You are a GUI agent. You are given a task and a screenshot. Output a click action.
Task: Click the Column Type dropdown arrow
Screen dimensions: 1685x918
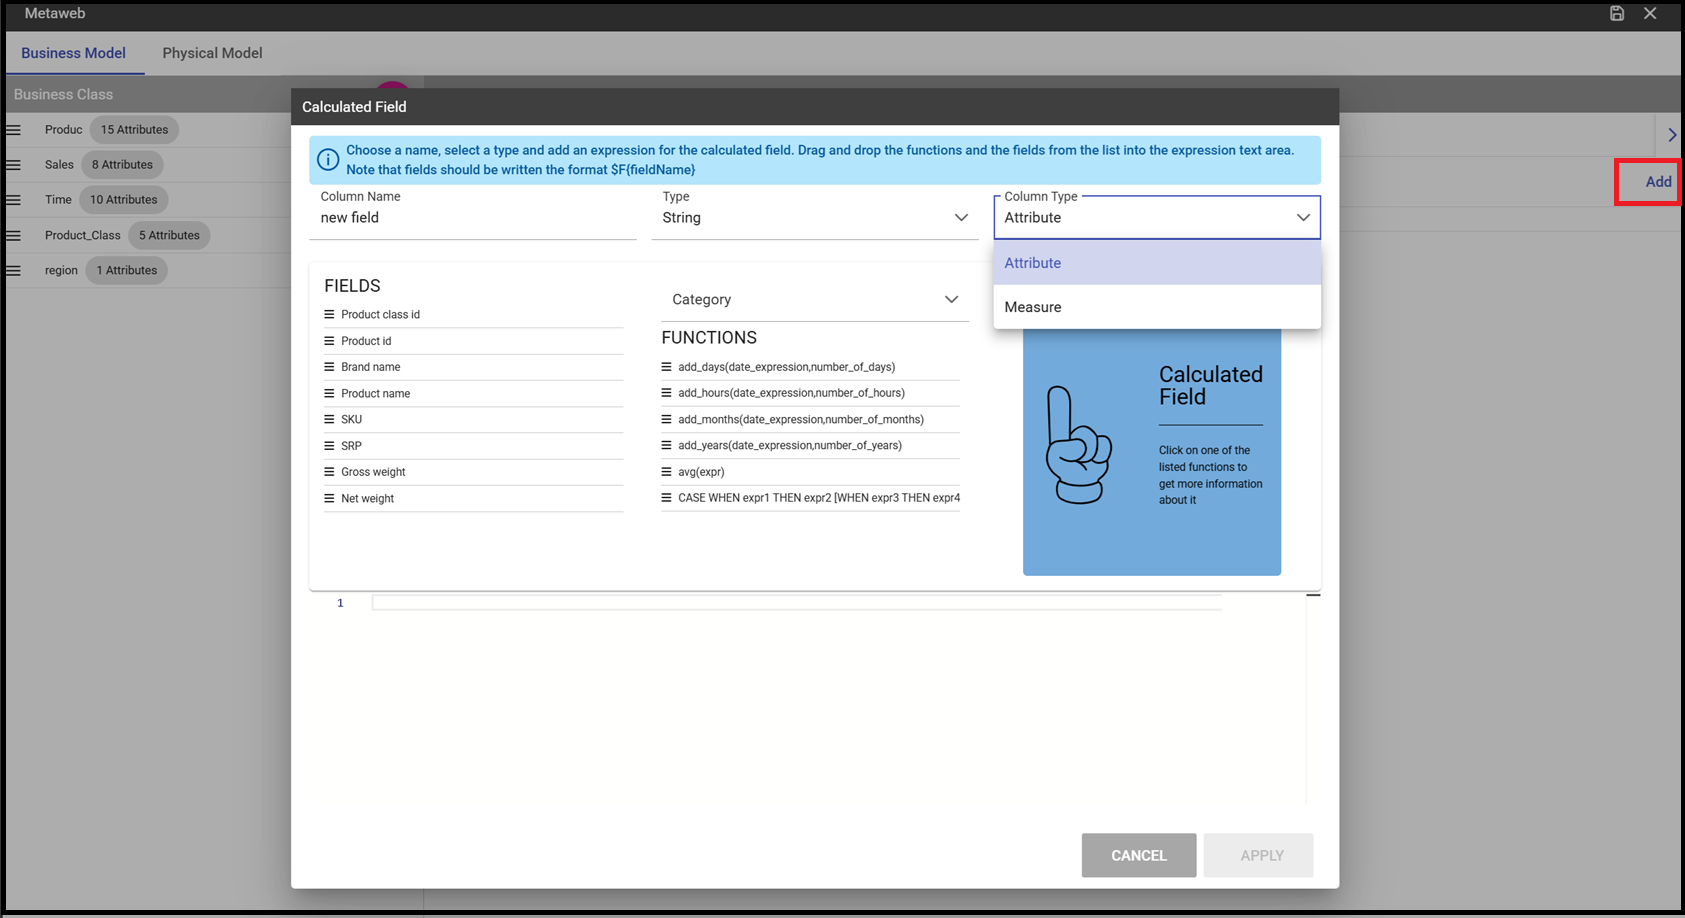pyautogui.click(x=1303, y=218)
